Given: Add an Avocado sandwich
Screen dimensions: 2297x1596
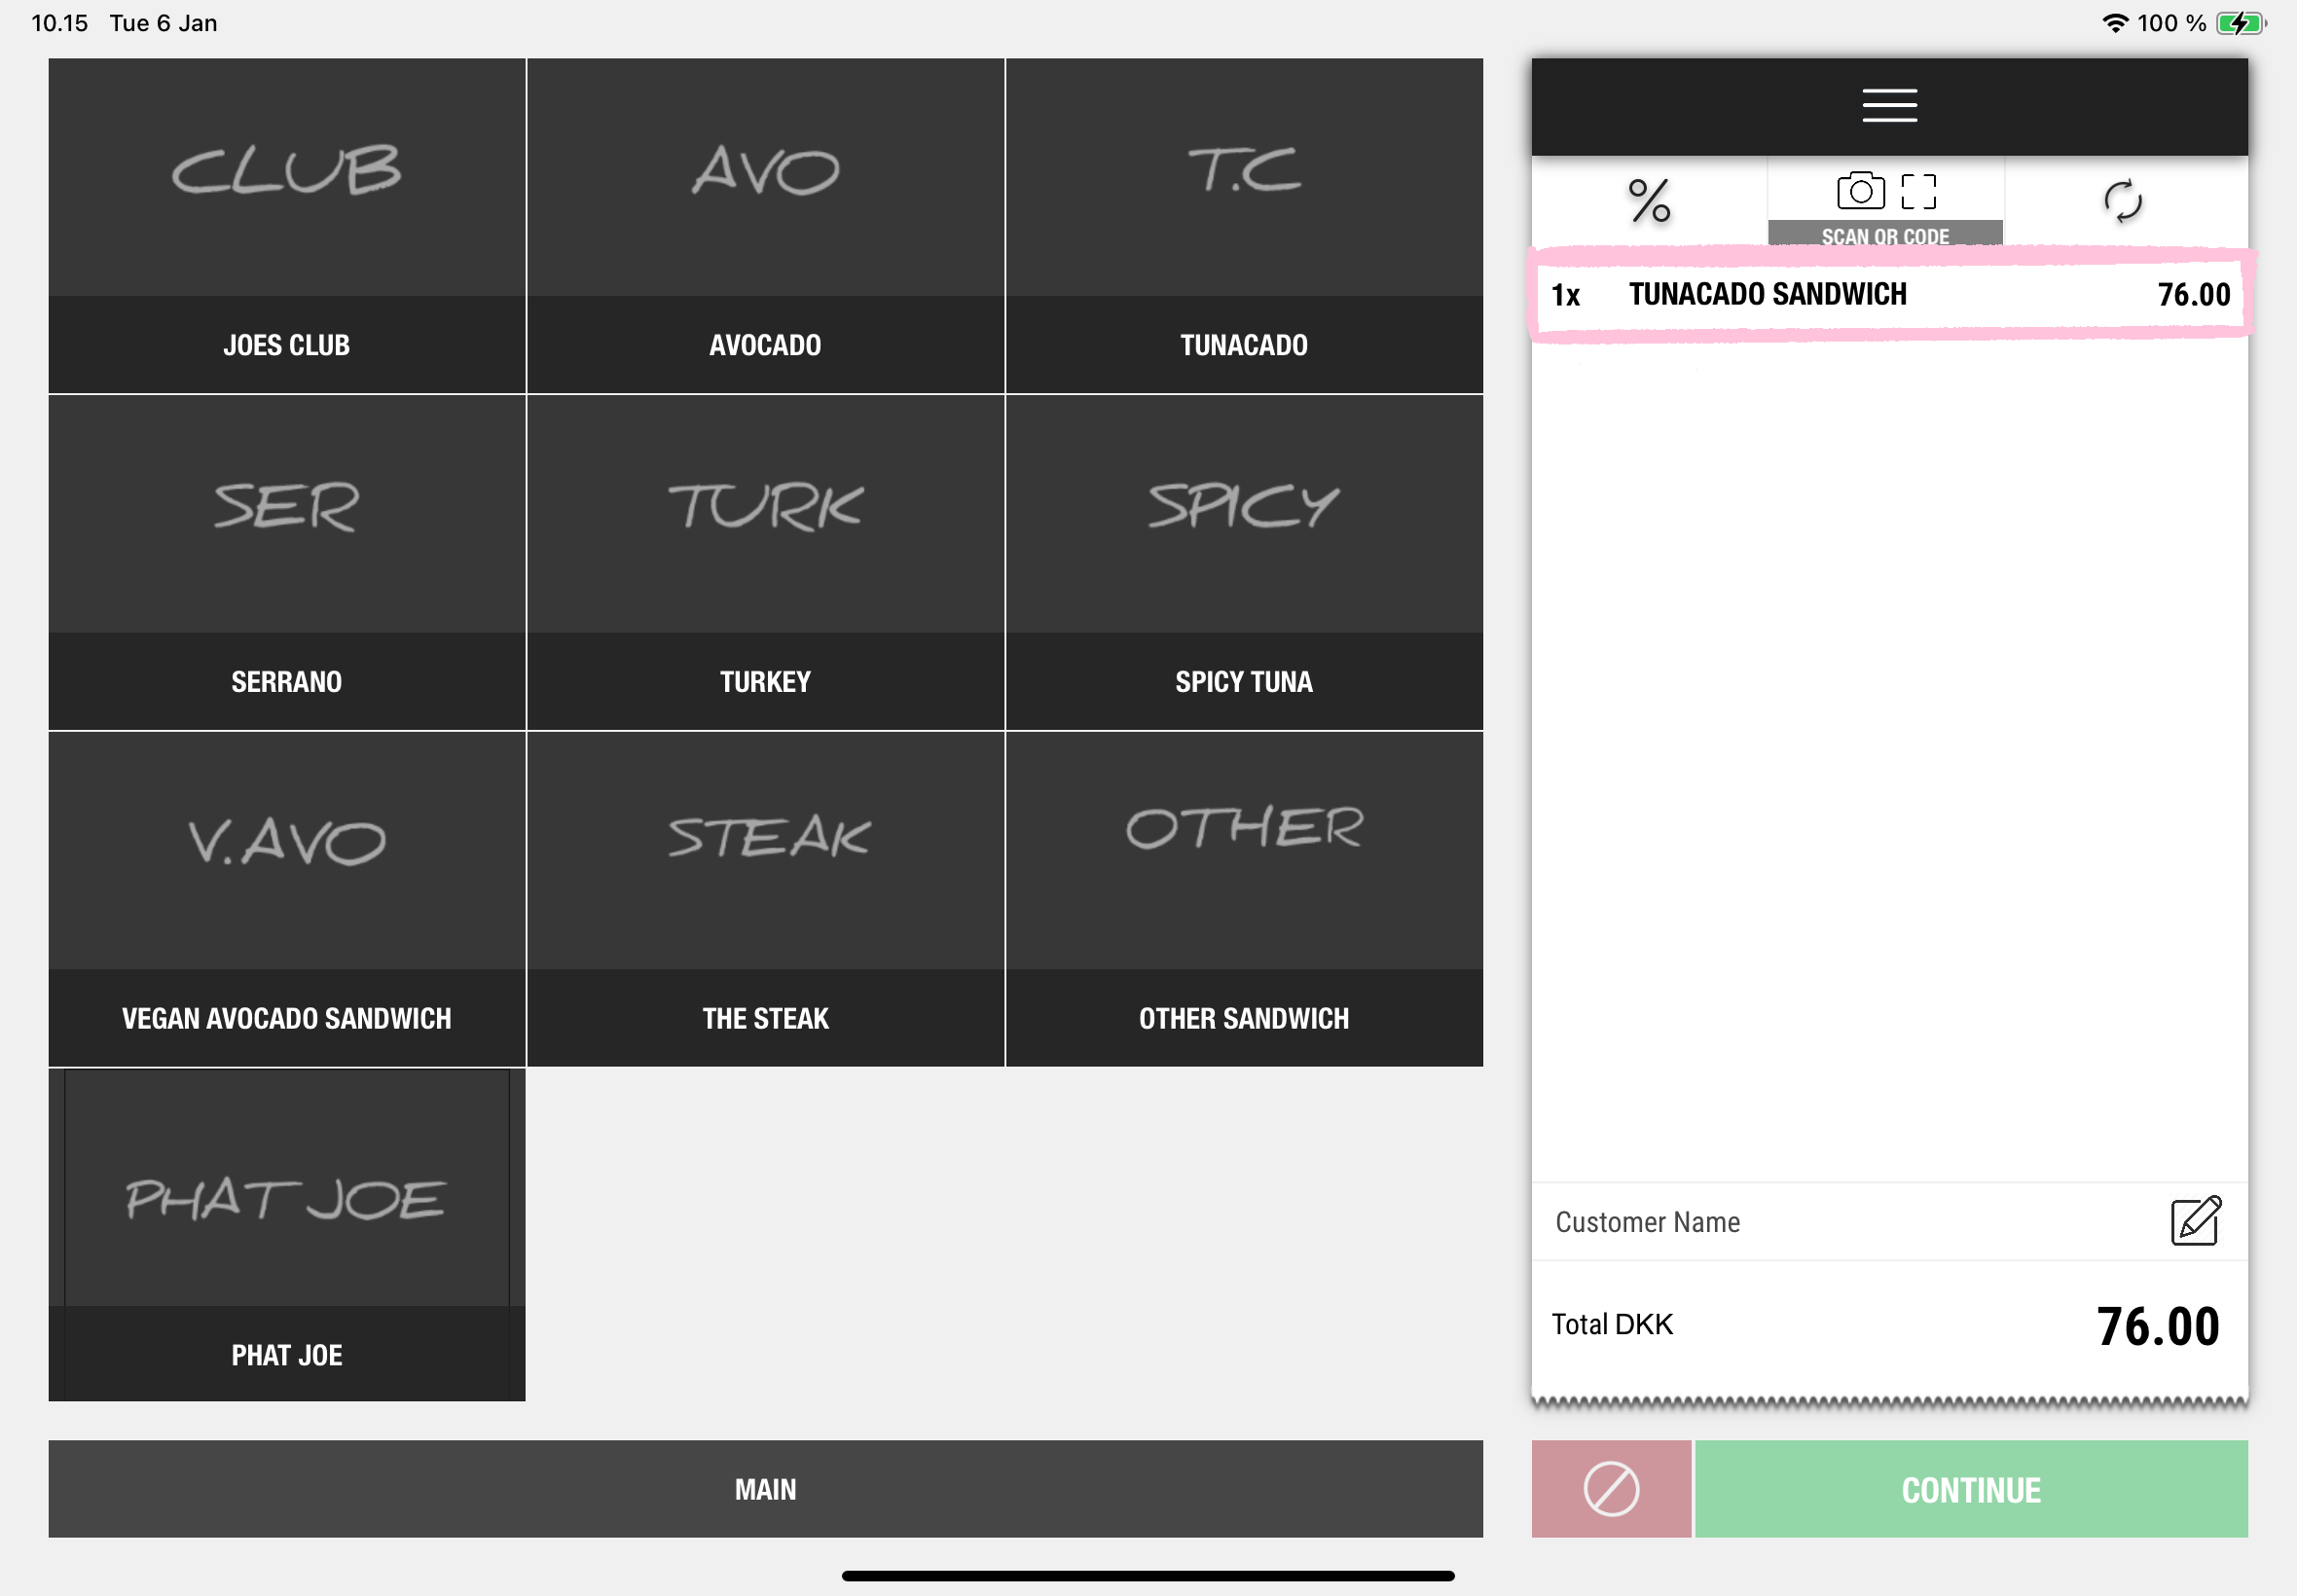Looking at the screenshot, I should point(765,225).
